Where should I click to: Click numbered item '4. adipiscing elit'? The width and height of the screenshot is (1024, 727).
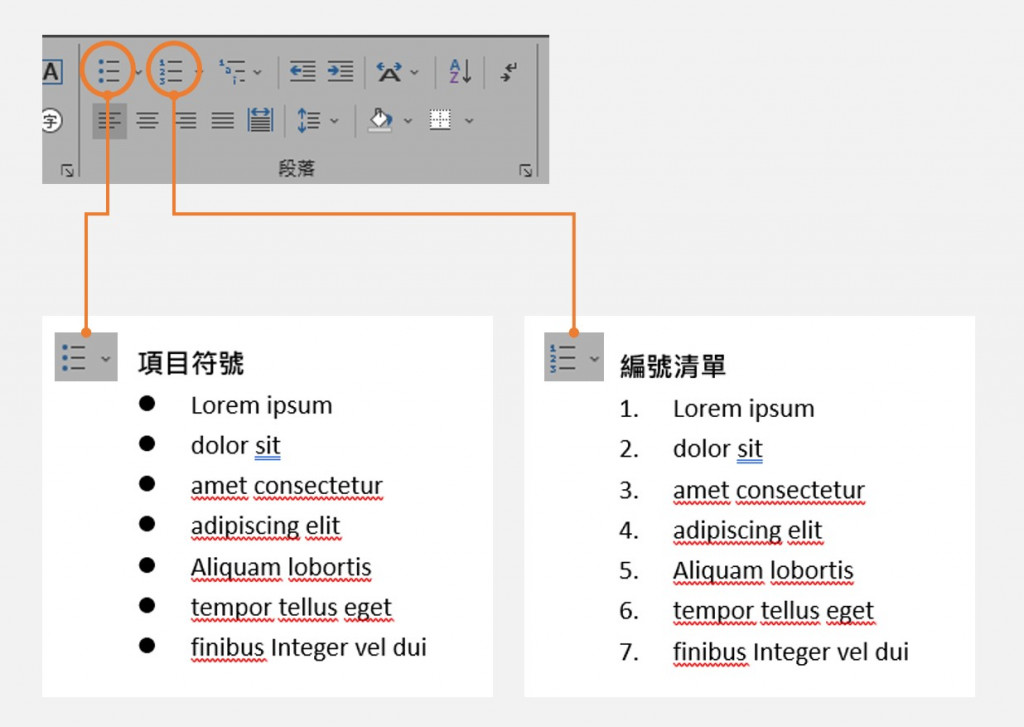720,530
